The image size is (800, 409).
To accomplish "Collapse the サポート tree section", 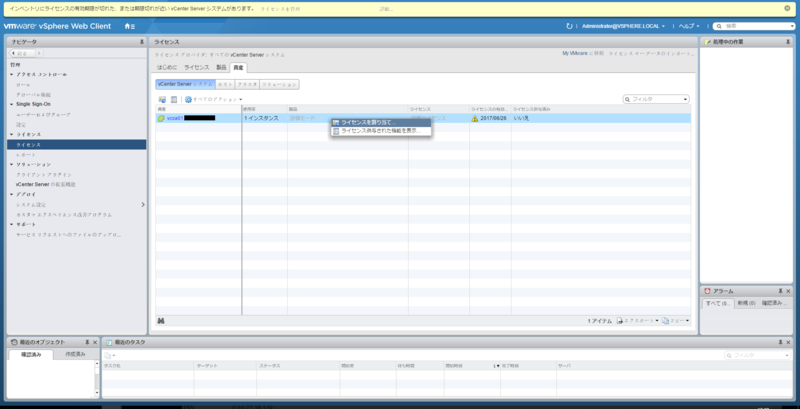I will point(12,225).
